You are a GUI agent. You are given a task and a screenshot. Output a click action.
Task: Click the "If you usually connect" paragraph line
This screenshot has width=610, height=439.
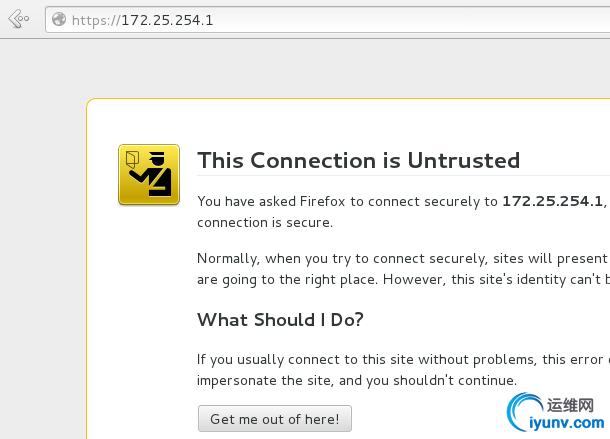click(403, 360)
